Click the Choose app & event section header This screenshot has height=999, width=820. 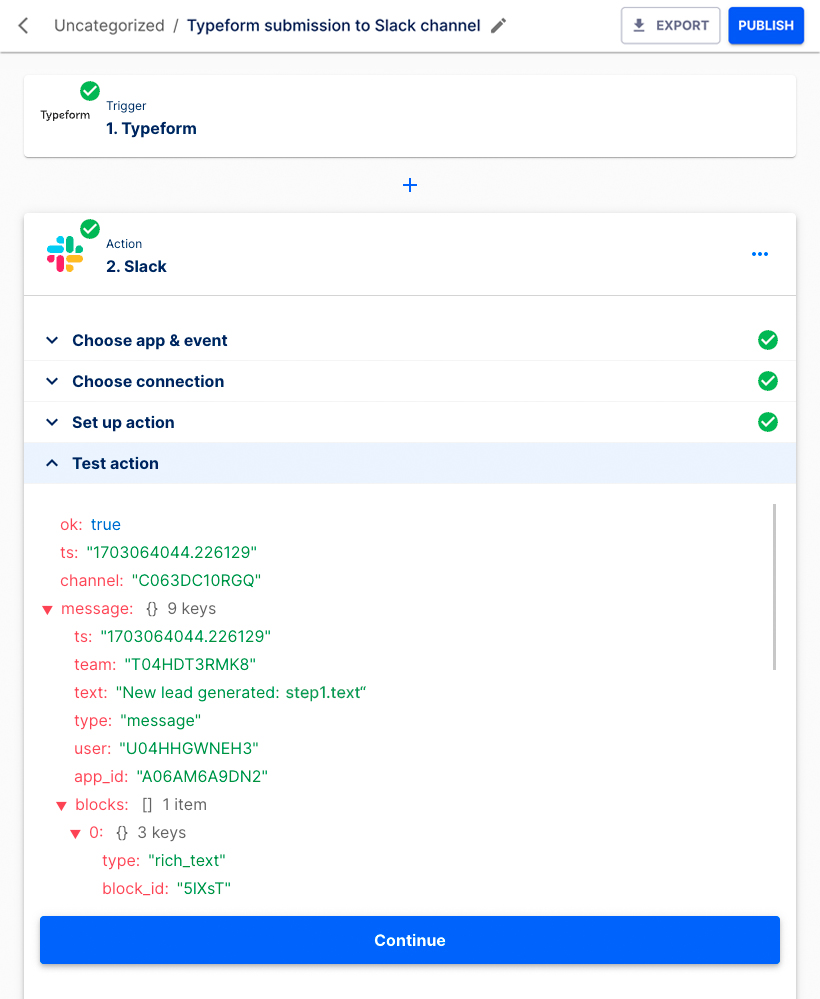pyautogui.click(x=150, y=340)
